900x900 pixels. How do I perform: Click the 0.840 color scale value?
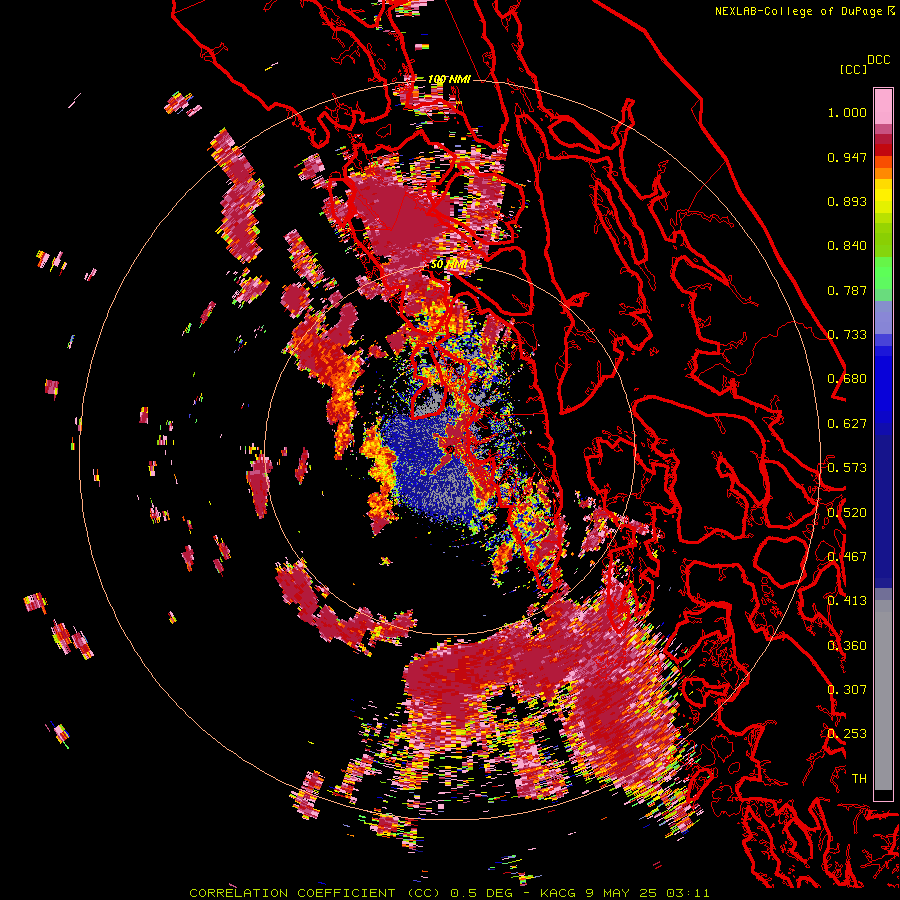pos(847,246)
